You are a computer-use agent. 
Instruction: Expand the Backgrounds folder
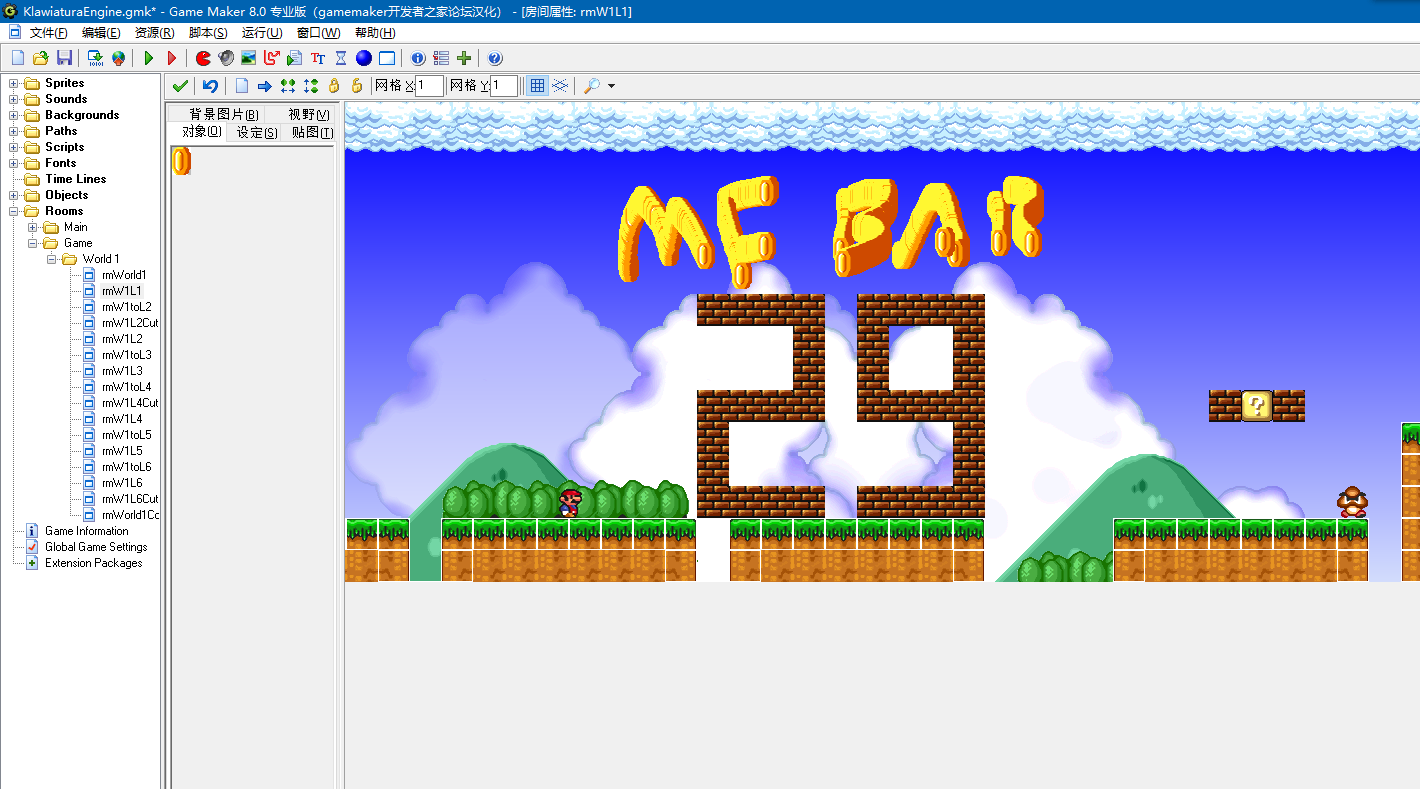(x=14, y=115)
